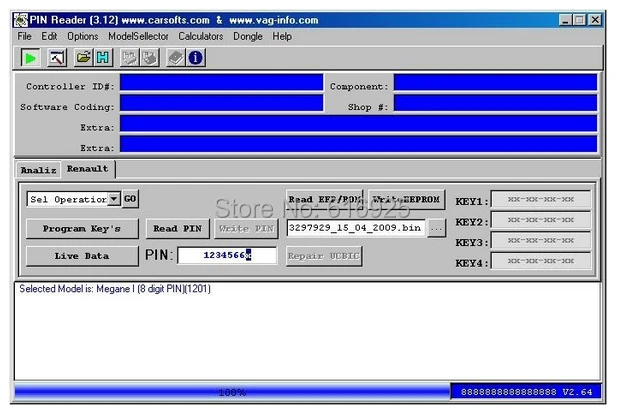
Task: Open the File menu
Action: pyautogui.click(x=24, y=37)
